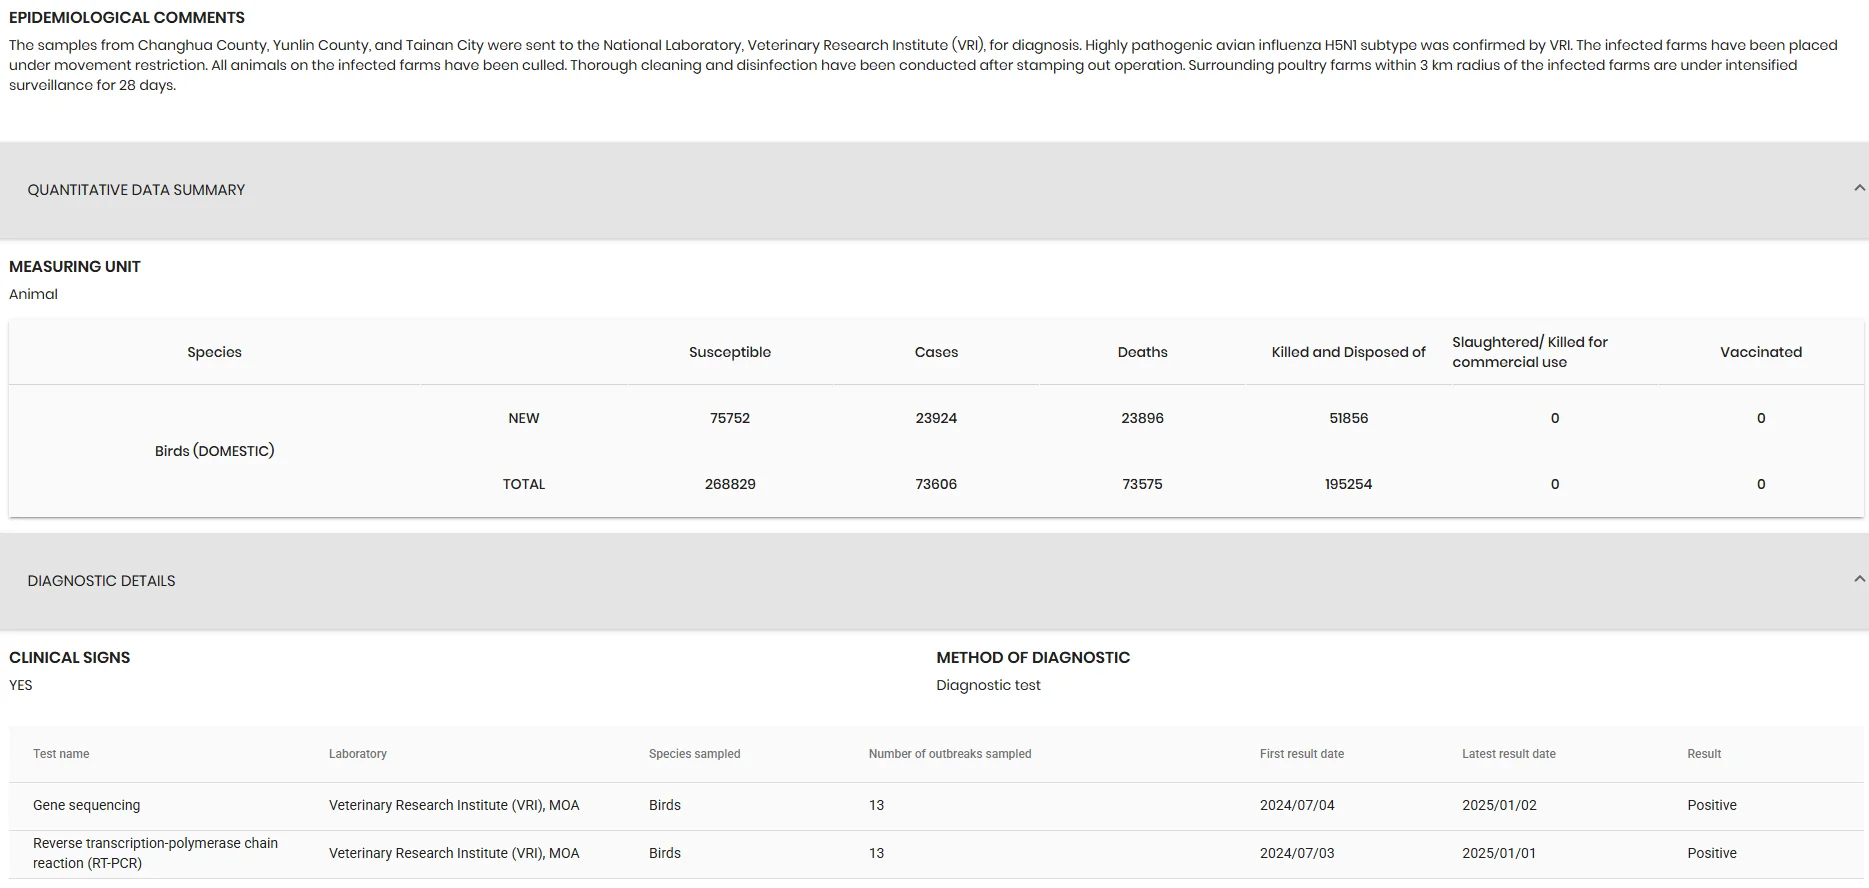Click the Diagnostic Details header label
Screen dimensions: 1869x888
[101, 581]
